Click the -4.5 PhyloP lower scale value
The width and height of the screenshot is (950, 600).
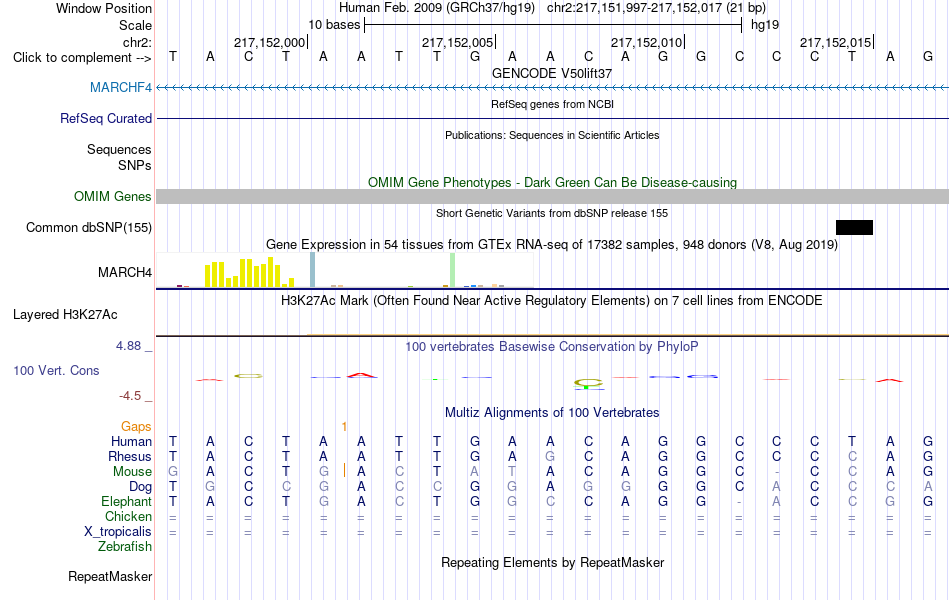[x=130, y=396]
